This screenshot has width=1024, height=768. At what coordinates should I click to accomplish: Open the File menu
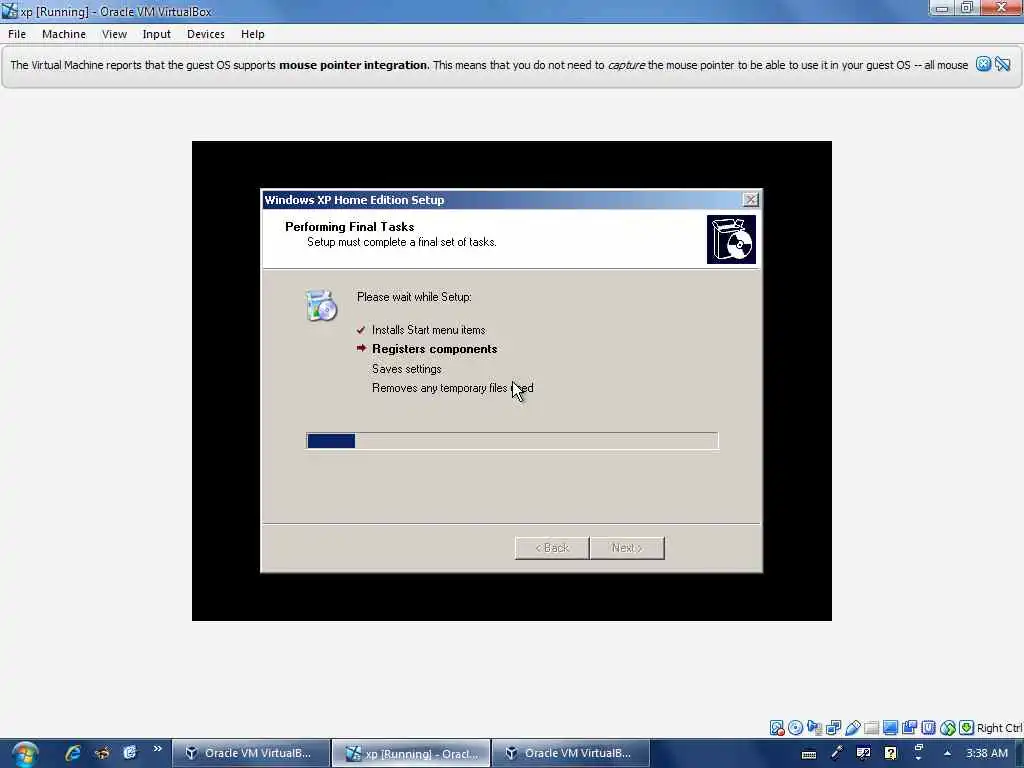(x=17, y=34)
